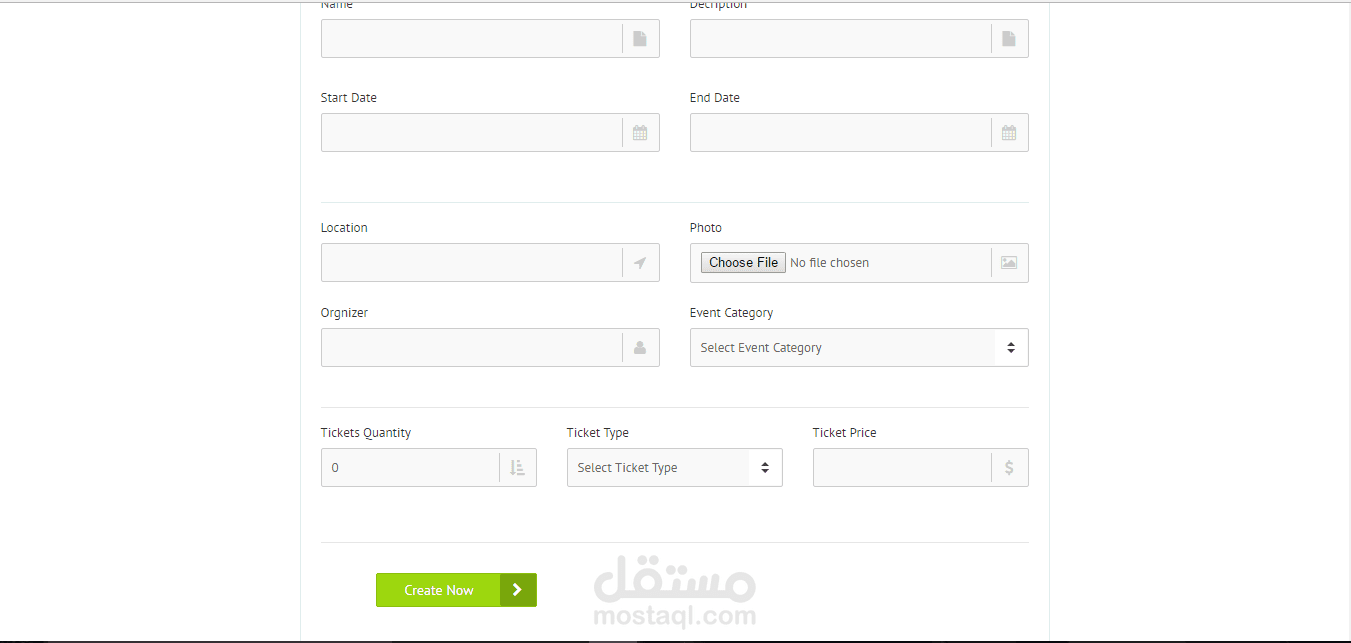Focus the Tickets Quantity input field
The image size is (1351, 643).
point(429,468)
